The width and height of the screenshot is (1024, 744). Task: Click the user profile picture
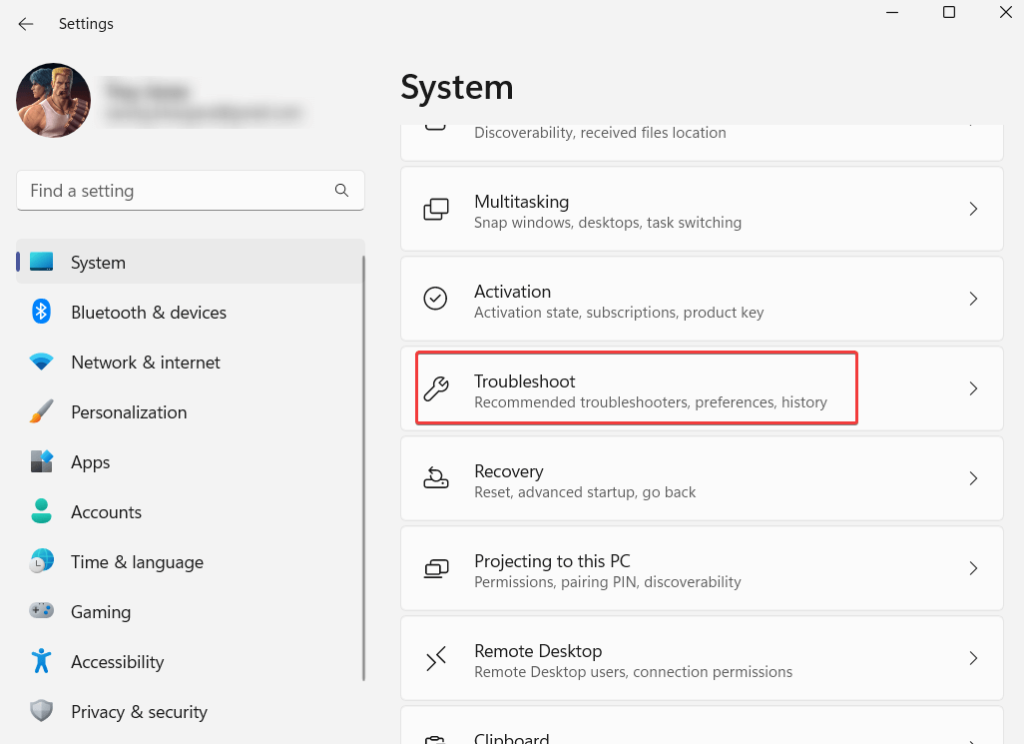pyautogui.click(x=54, y=100)
